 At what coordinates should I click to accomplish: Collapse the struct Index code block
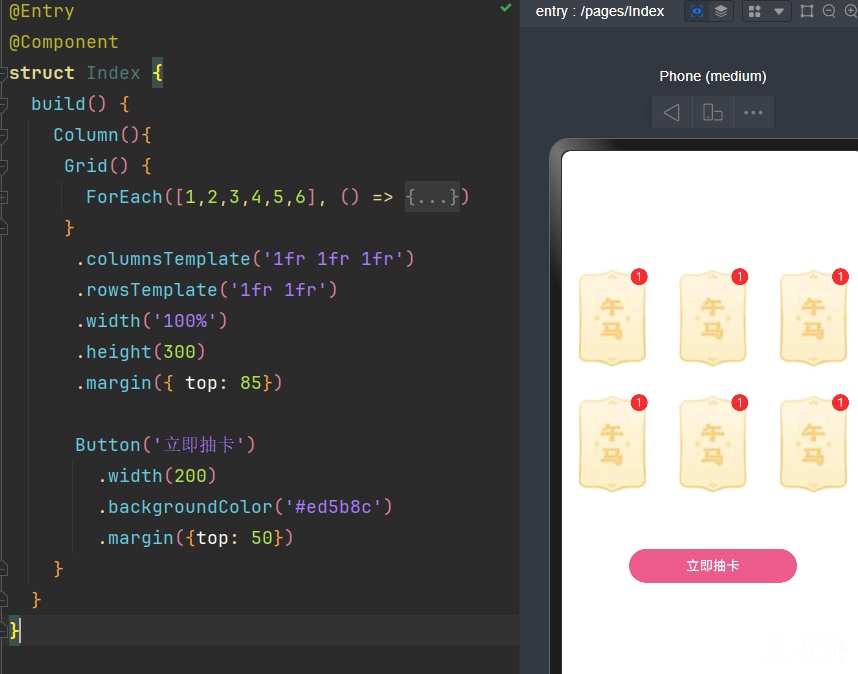tap(3, 73)
